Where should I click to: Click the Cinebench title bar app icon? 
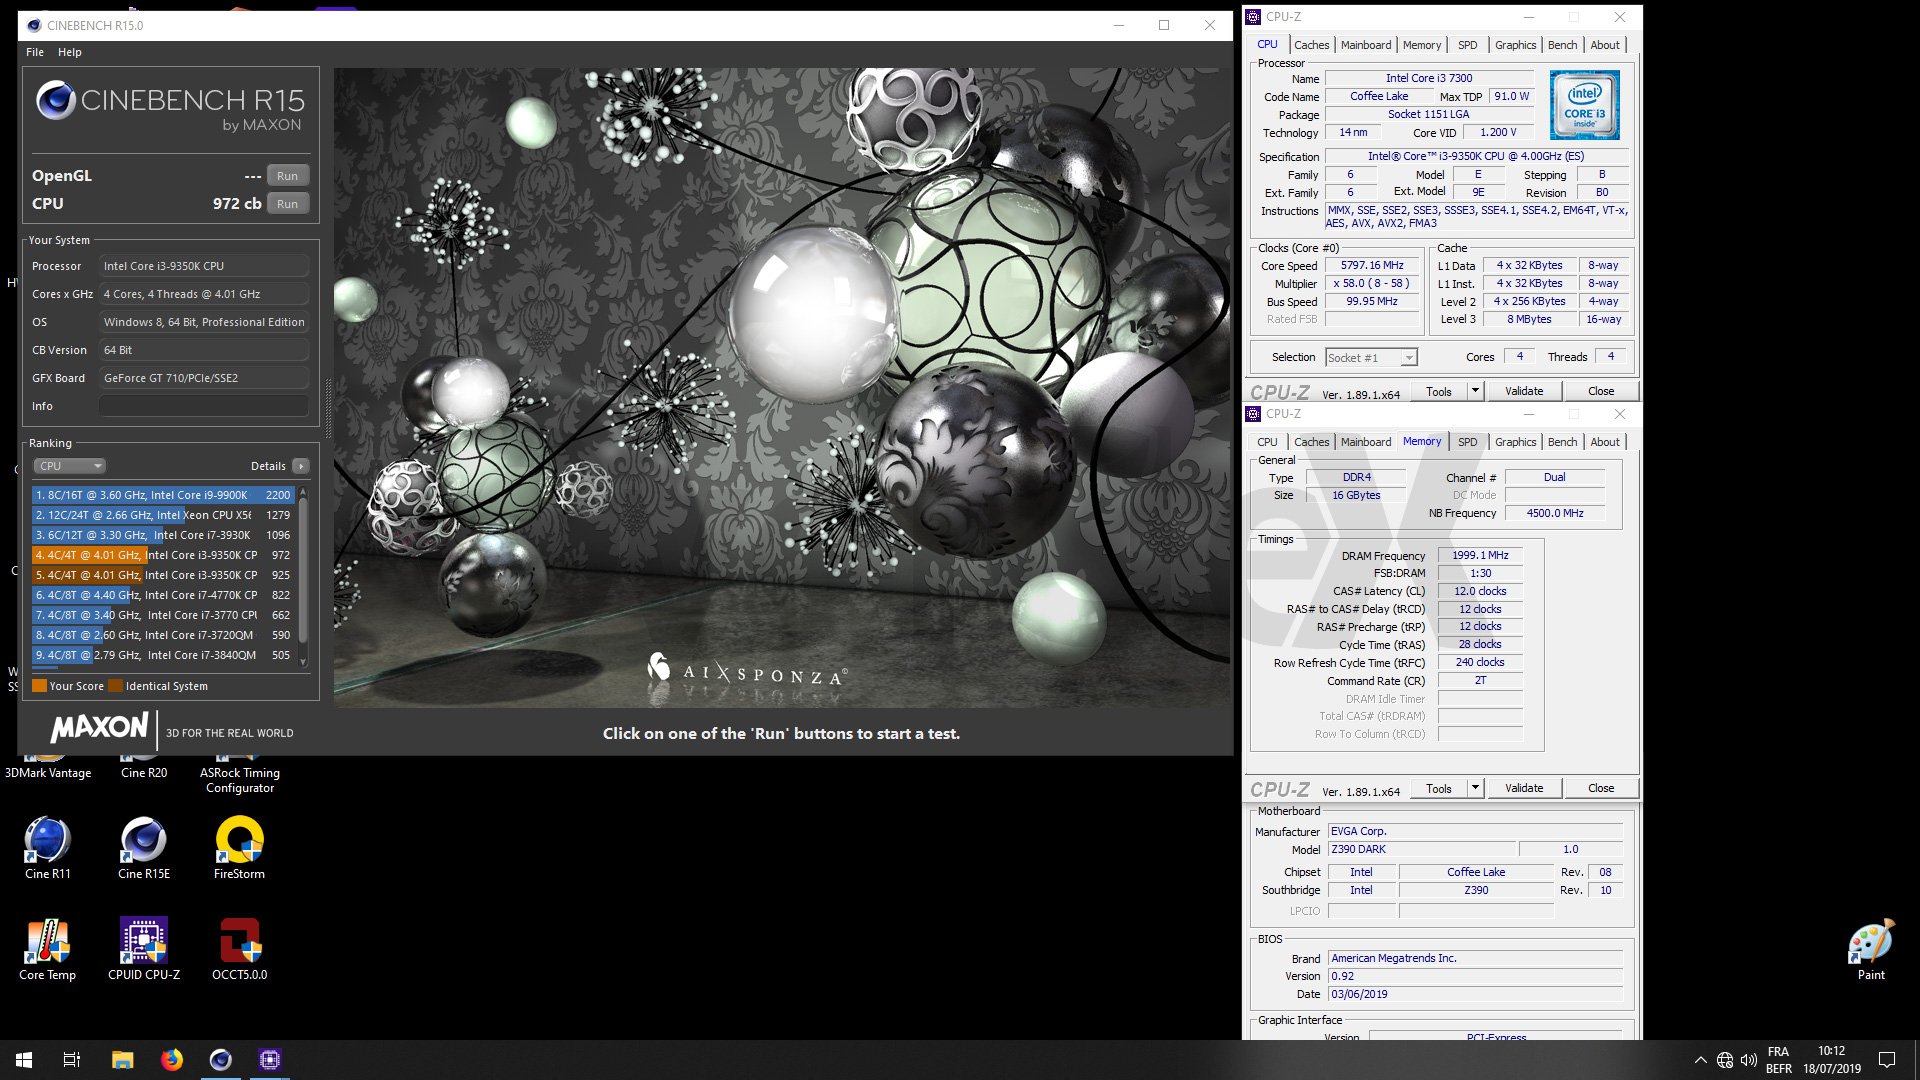35,25
